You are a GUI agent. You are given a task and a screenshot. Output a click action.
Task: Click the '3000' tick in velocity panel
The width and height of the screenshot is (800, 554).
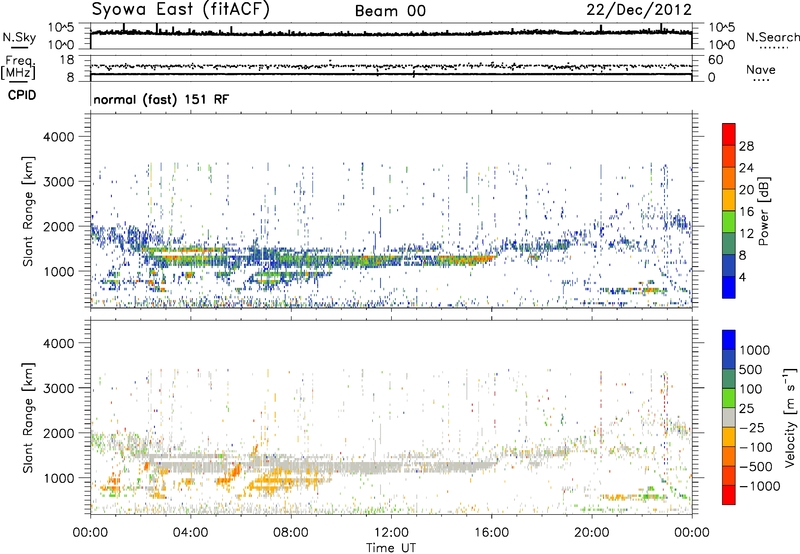[x=58, y=388]
